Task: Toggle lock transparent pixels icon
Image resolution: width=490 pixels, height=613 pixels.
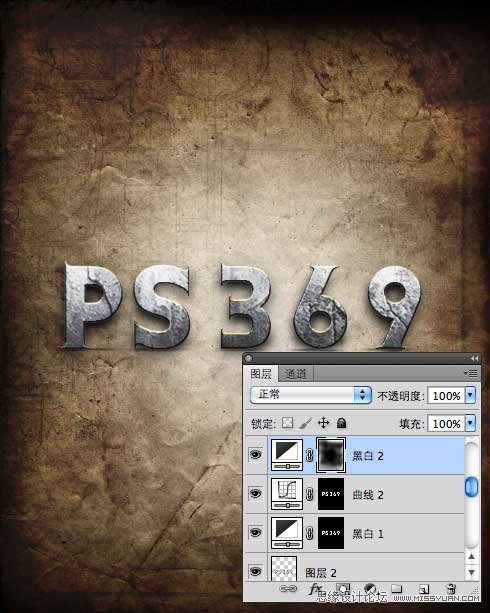Action: [x=287, y=423]
